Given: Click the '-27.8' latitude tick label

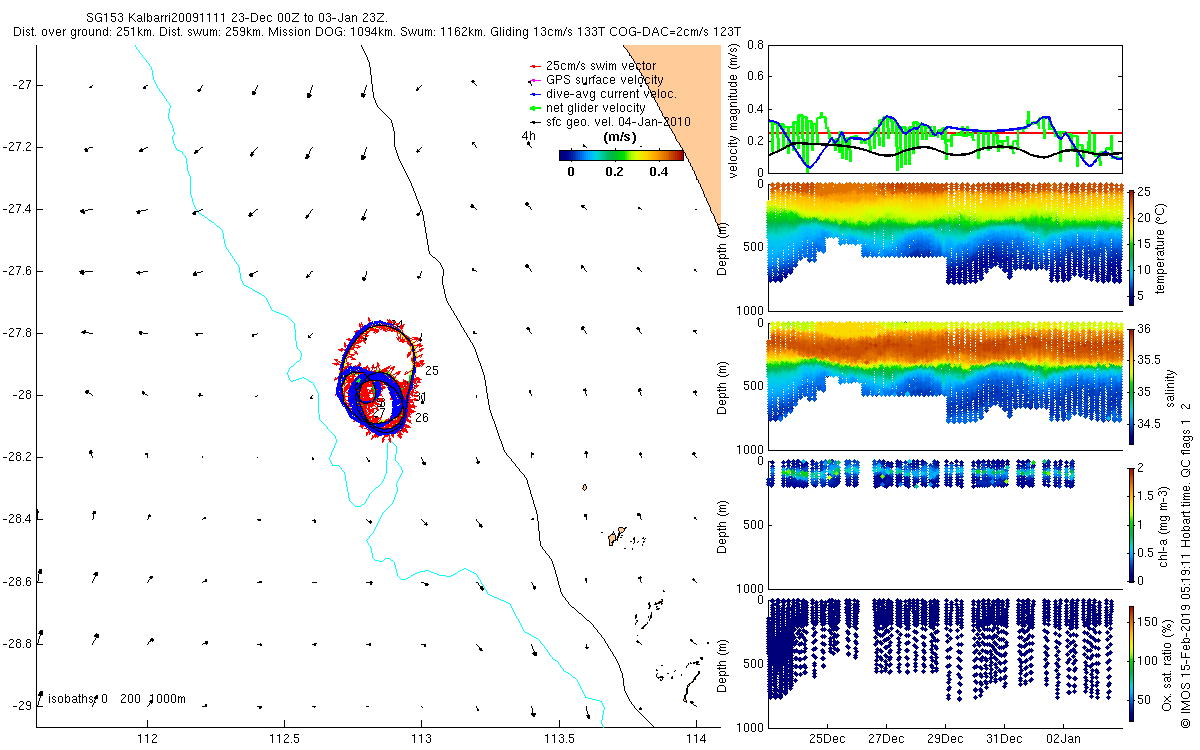Looking at the screenshot, I should click(x=19, y=333).
